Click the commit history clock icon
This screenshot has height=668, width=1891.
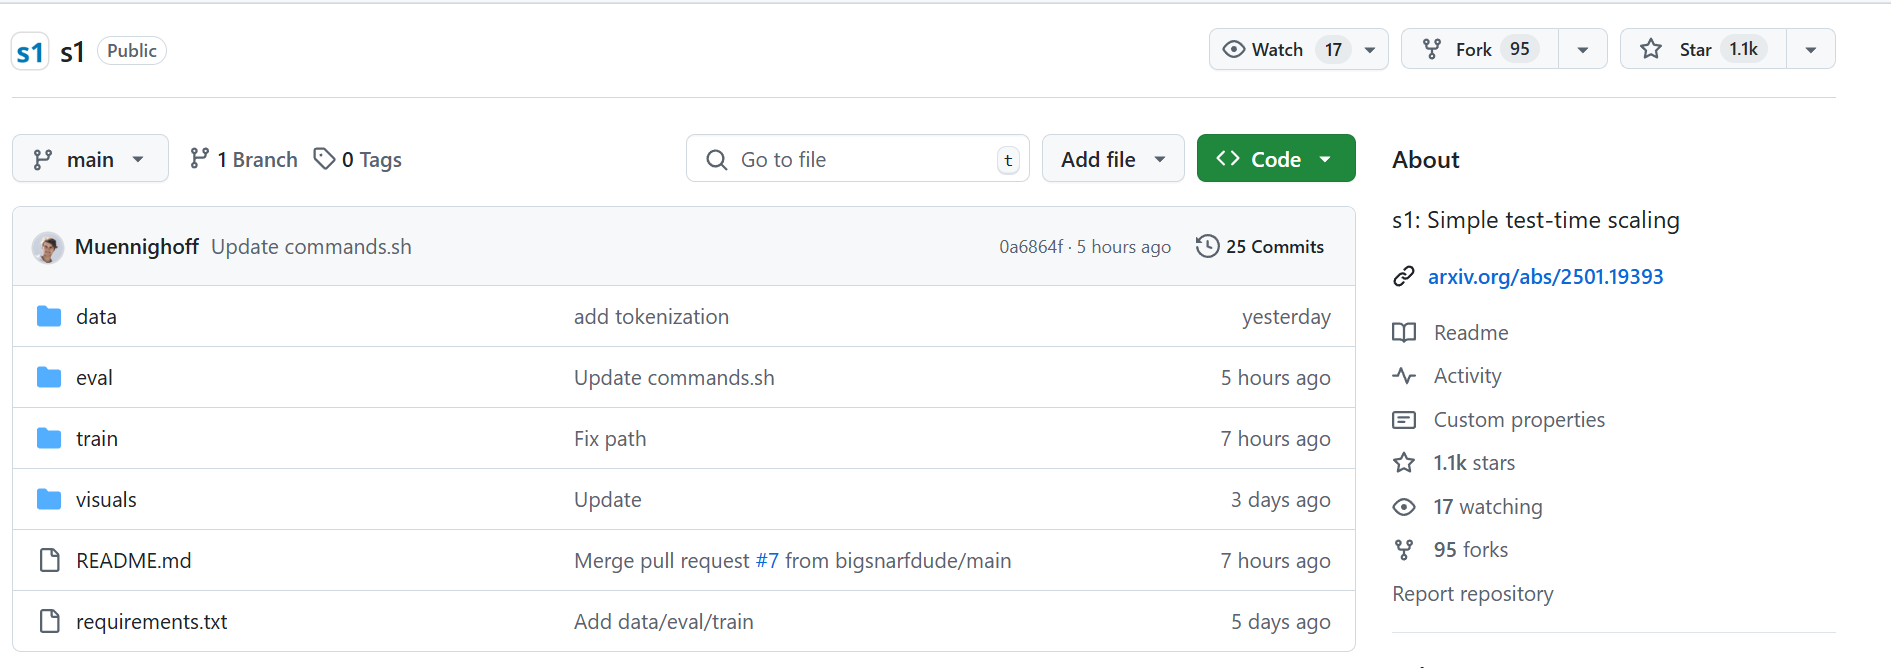(1207, 246)
